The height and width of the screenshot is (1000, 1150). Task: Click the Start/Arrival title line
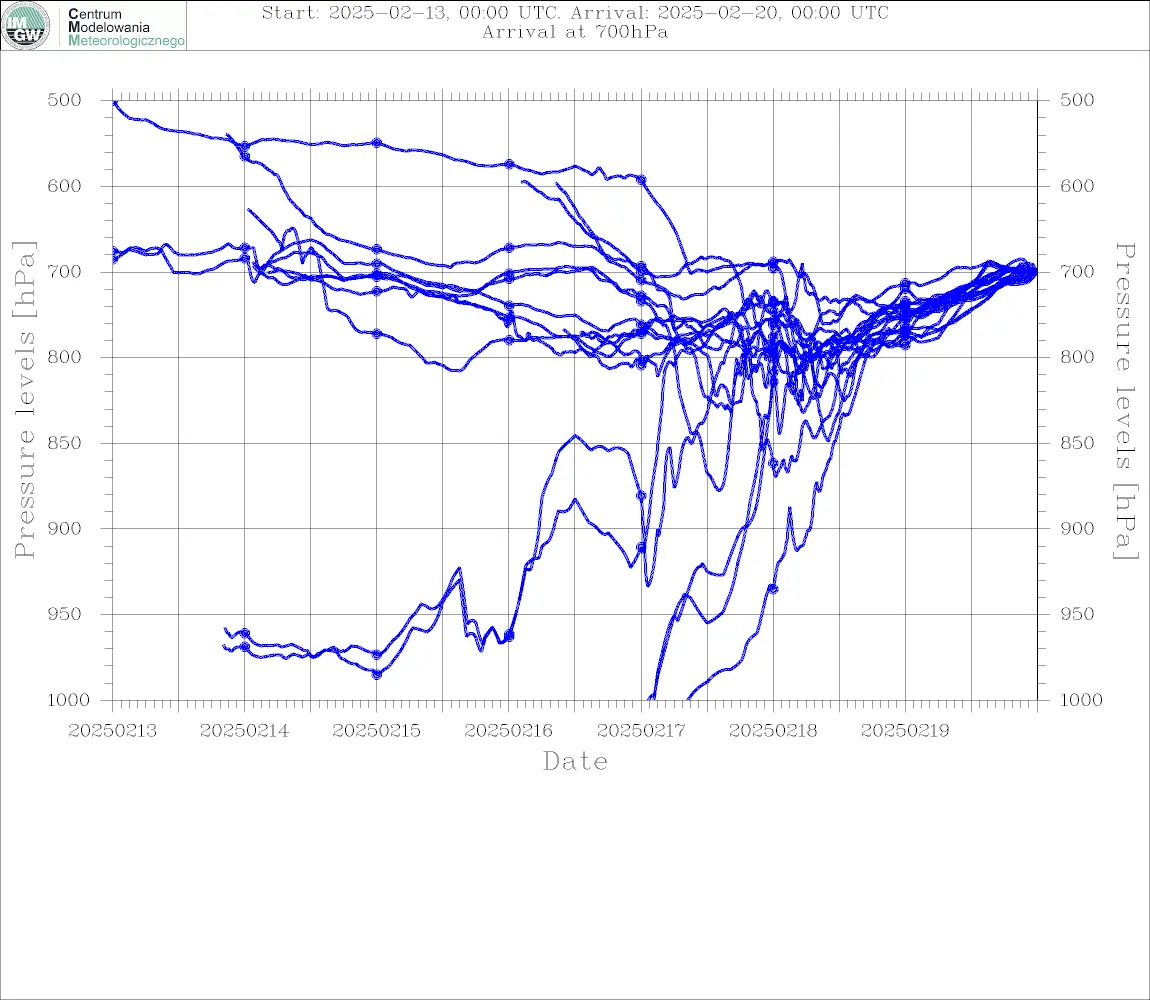pyautogui.click(x=575, y=13)
